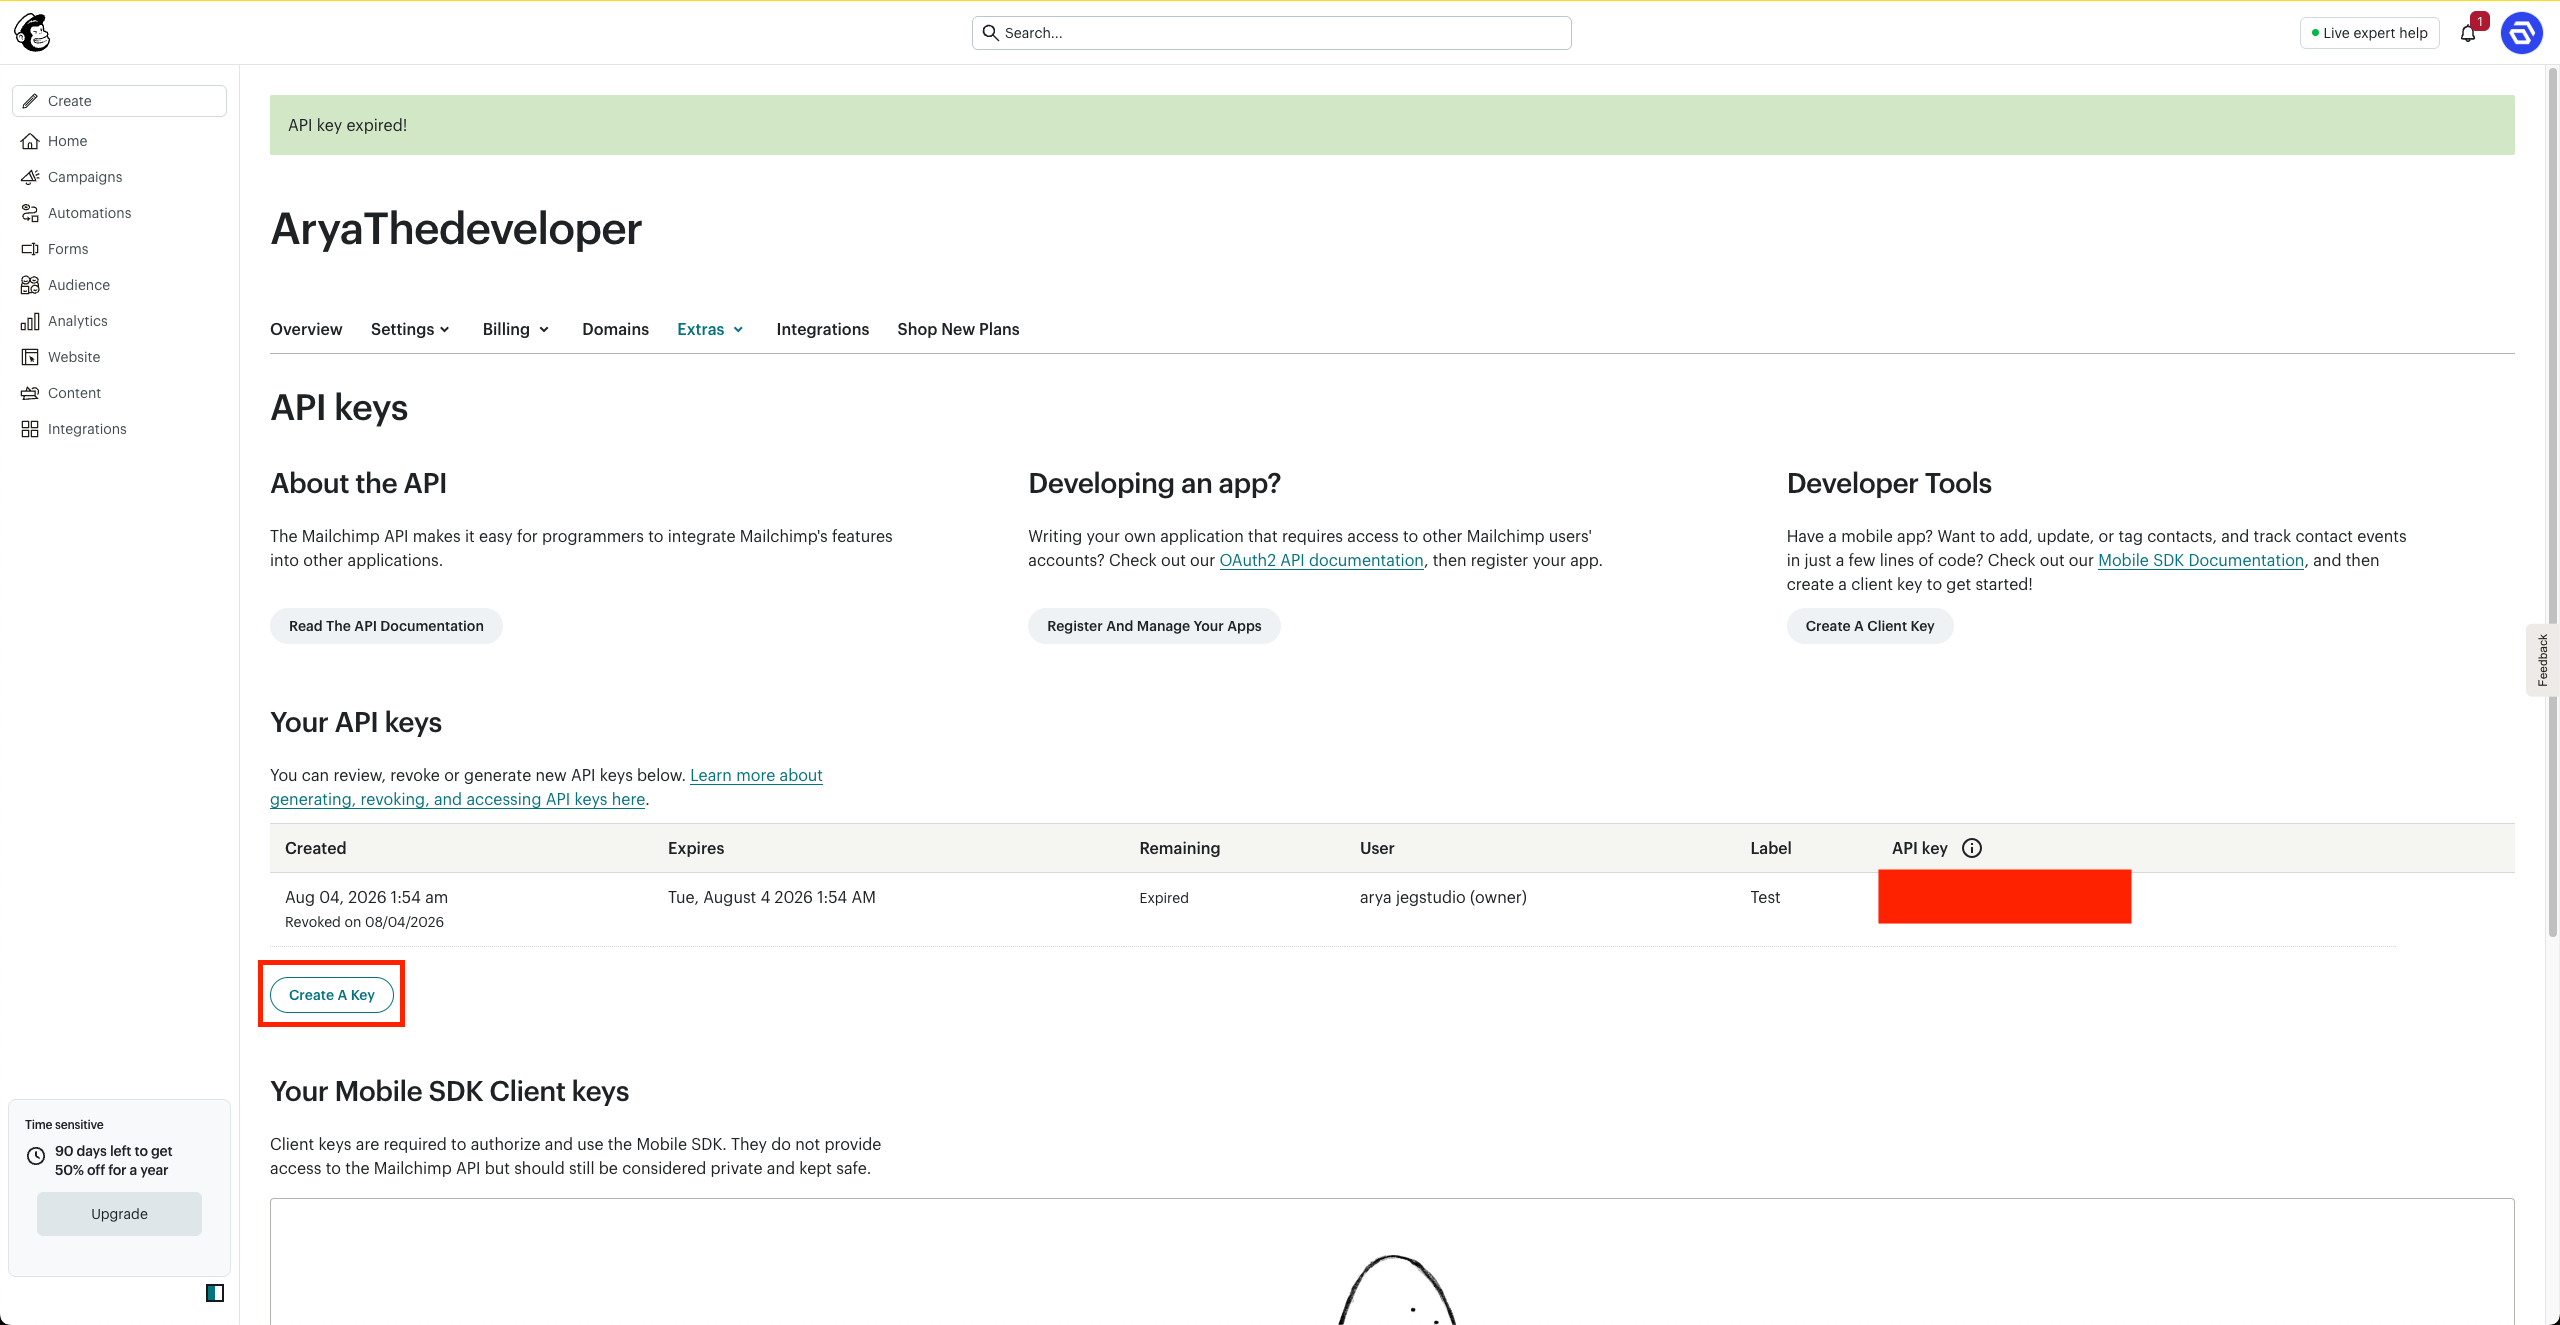Open the OAuth2 API documentation link

[x=1321, y=560]
